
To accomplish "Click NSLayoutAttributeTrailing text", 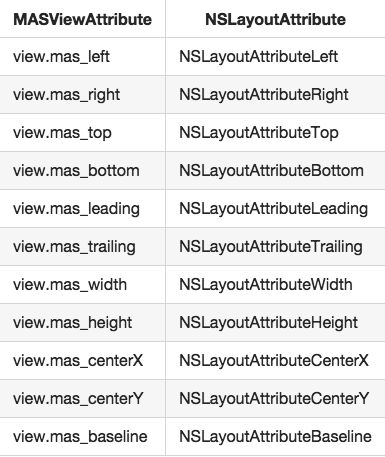I will (271, 247).
